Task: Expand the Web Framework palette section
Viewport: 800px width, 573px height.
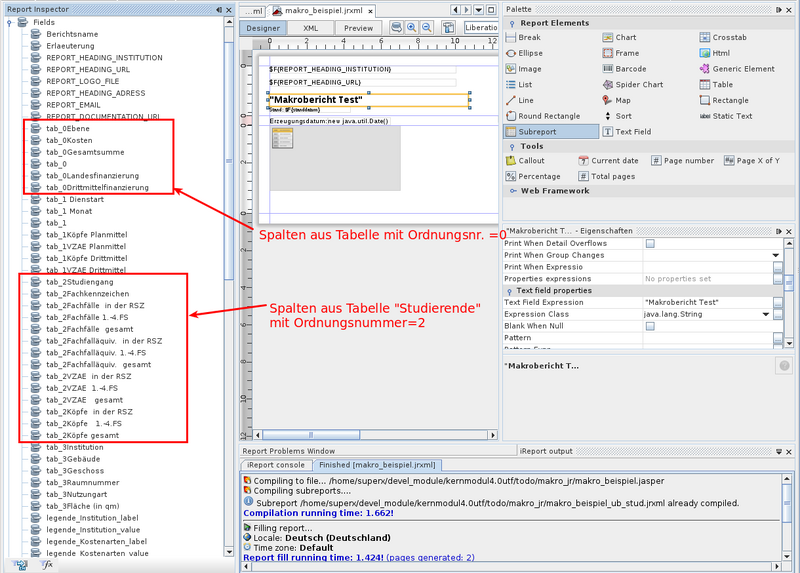Action: click(513, 191)
